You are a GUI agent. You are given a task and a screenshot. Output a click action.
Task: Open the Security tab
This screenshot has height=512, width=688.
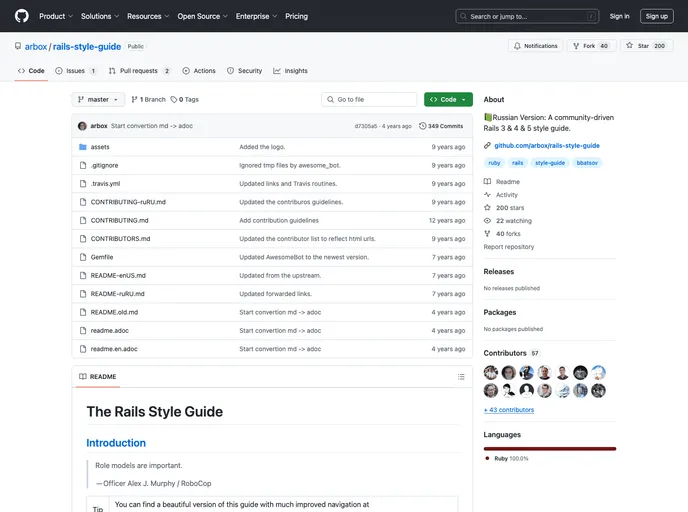[x=244, y=71]
